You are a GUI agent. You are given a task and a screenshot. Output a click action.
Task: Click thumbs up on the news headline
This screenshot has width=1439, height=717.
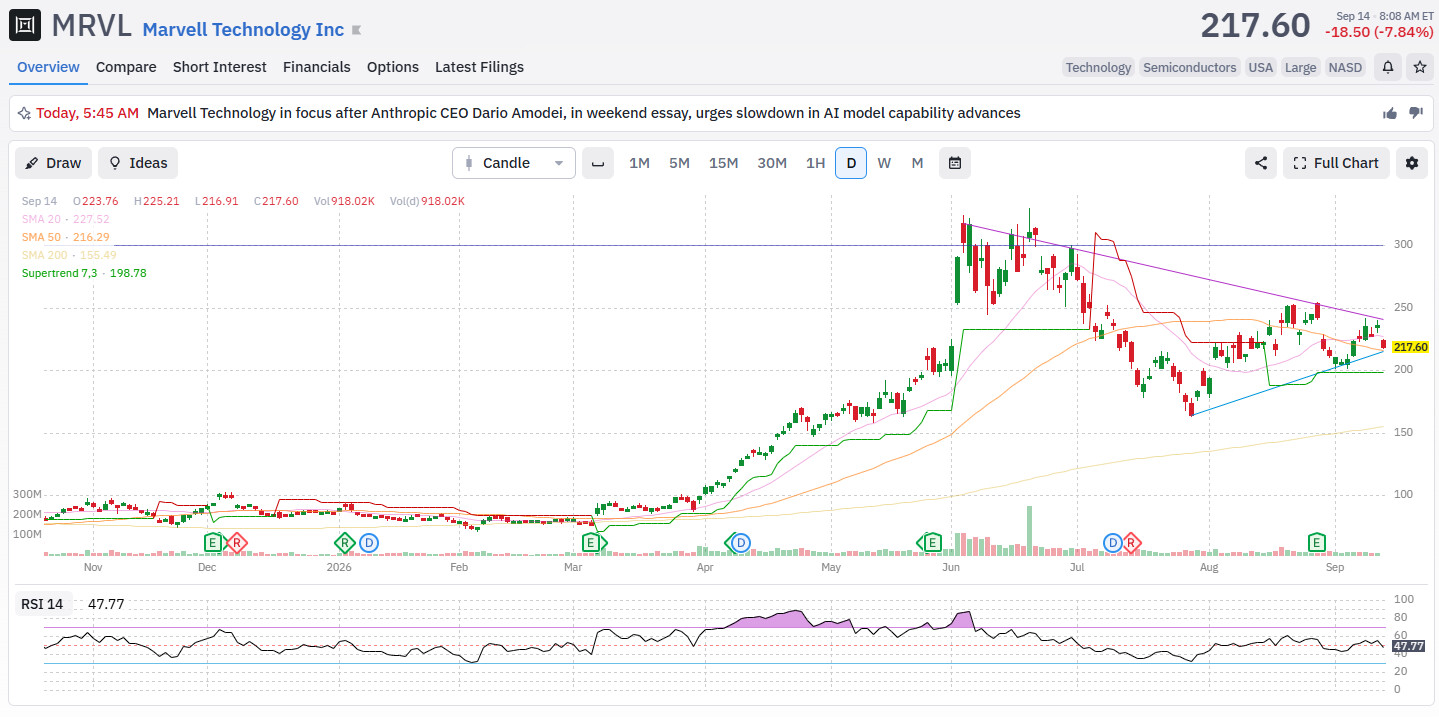[x=1390, y=113]
